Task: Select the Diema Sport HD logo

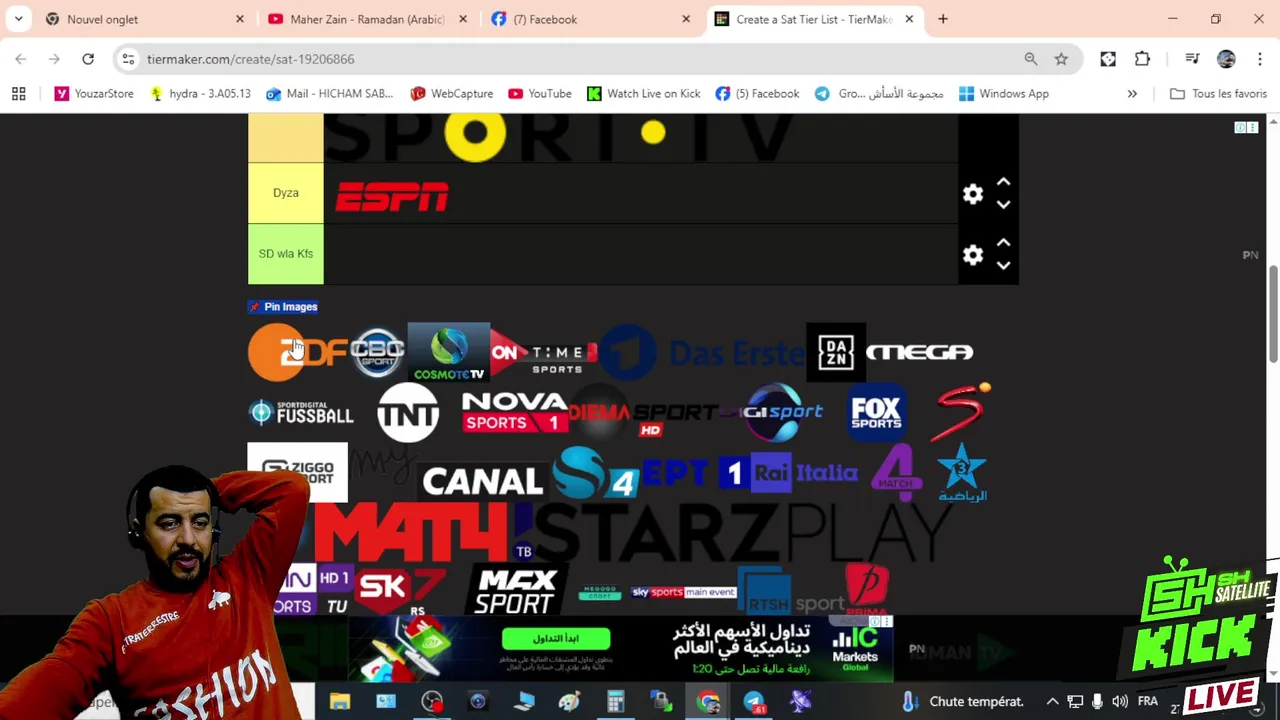Action: (643, 412)
